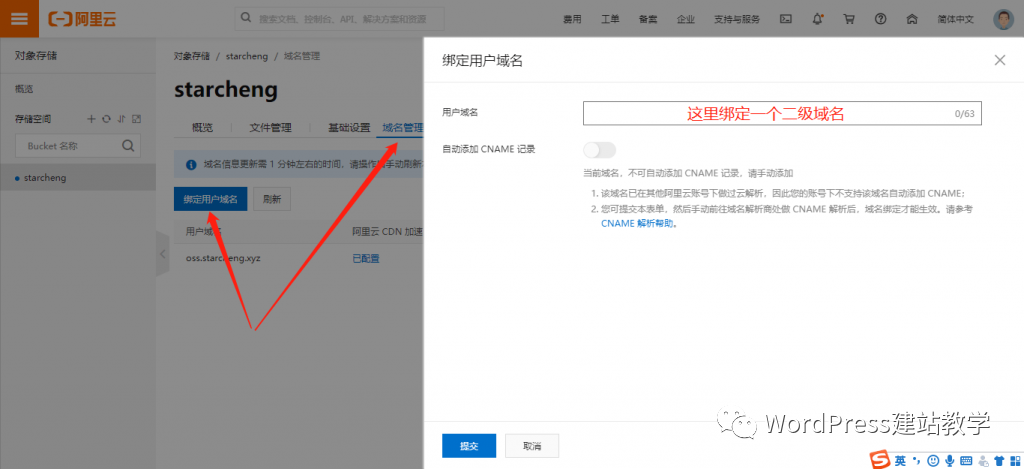The height and width of the screenshot is (469, 1024).
Task: Click 对象存储 in the breadcrumb
Action: tap(192, 56)
